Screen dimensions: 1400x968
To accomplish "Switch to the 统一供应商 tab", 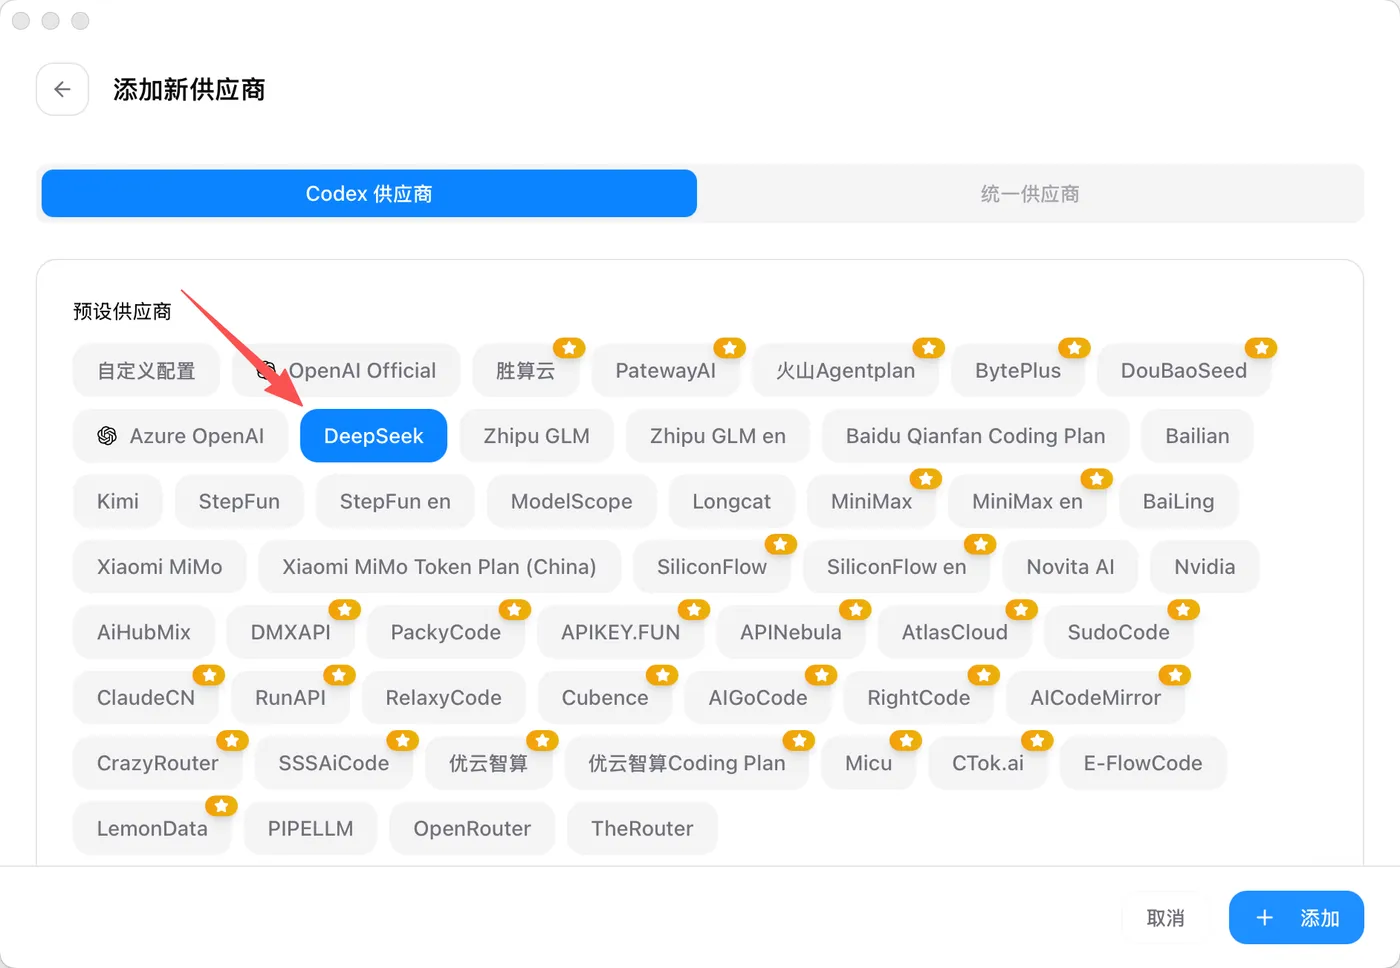I will [1030, 193].
